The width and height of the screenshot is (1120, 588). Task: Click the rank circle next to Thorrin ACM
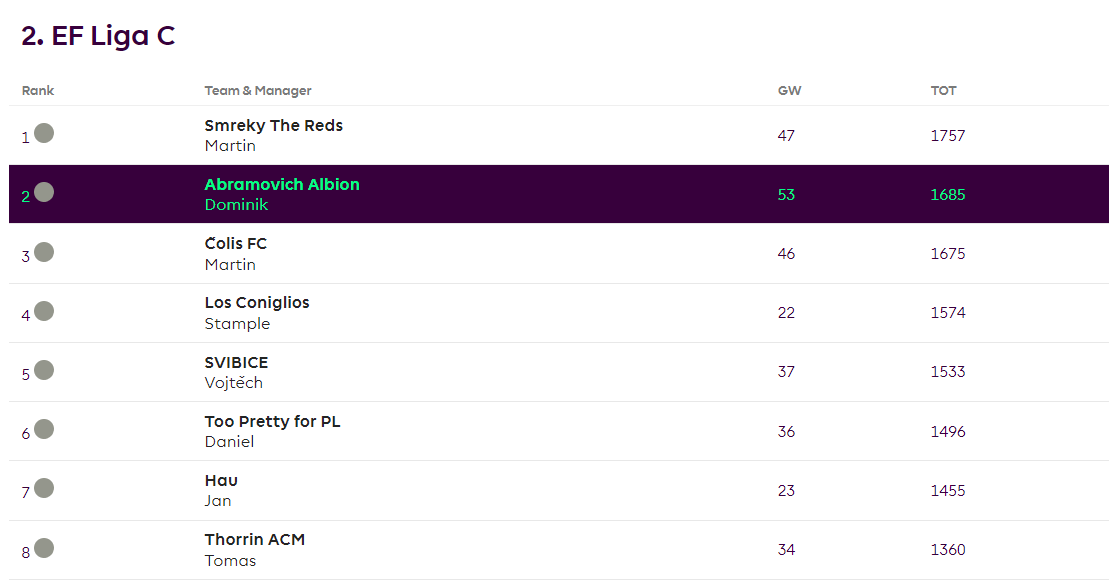(44, 548)
